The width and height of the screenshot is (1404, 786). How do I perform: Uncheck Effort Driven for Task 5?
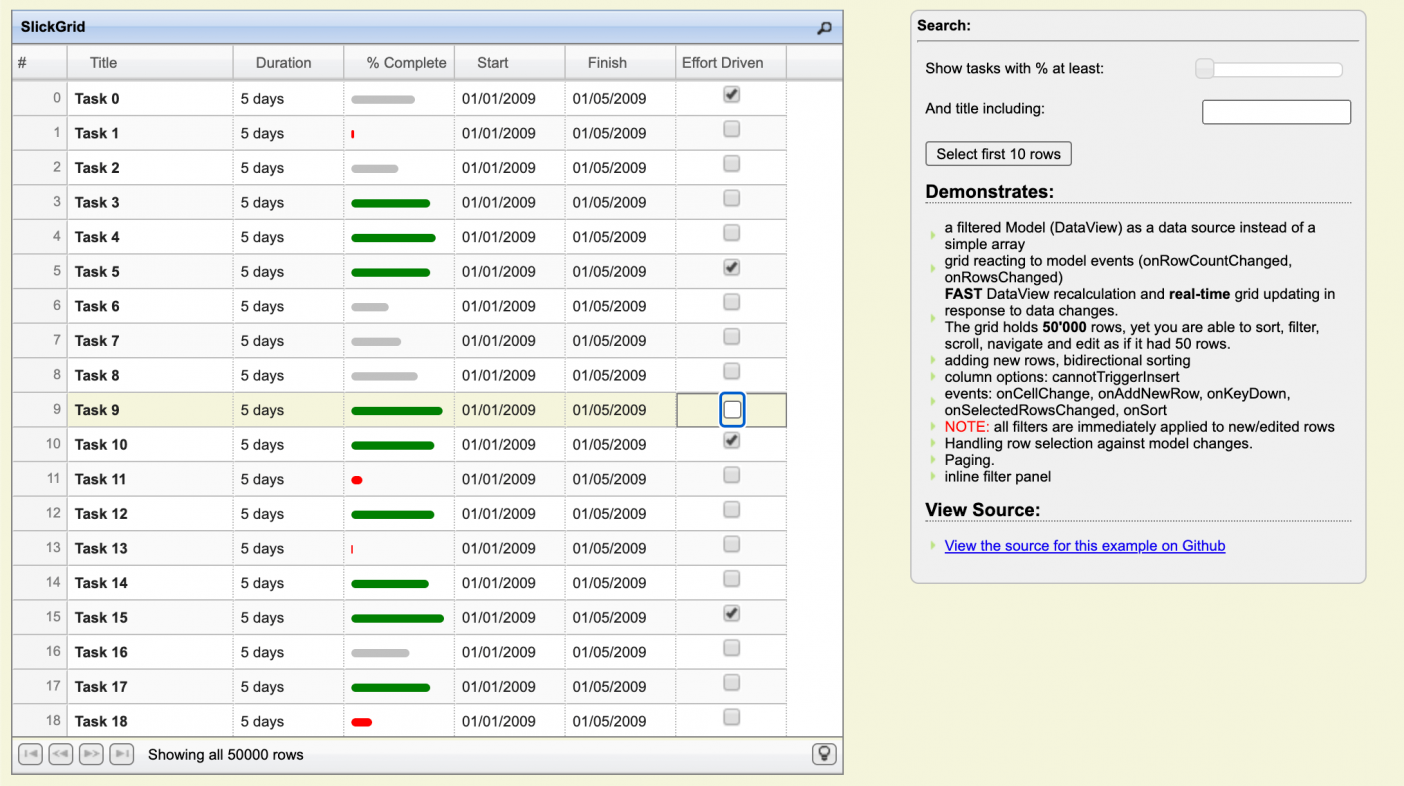pyautogui.click(x=731, y=267)
